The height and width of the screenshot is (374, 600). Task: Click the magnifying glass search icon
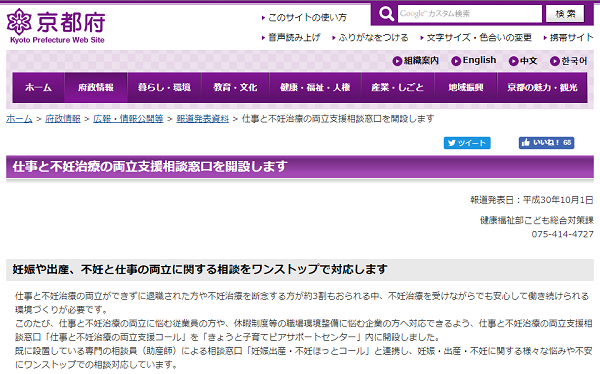click(x=386, y=14)
